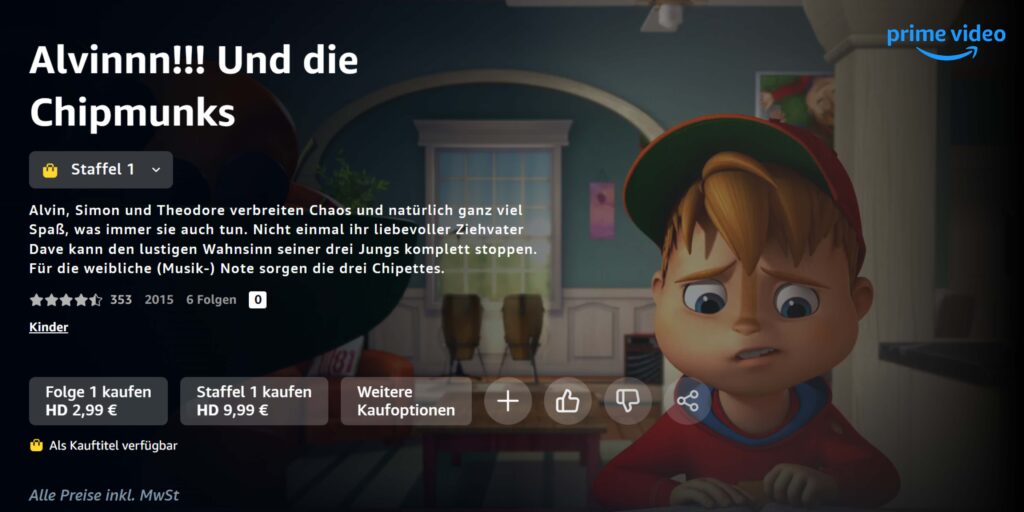Click the 6 Folgen episode count

point(212,300)
